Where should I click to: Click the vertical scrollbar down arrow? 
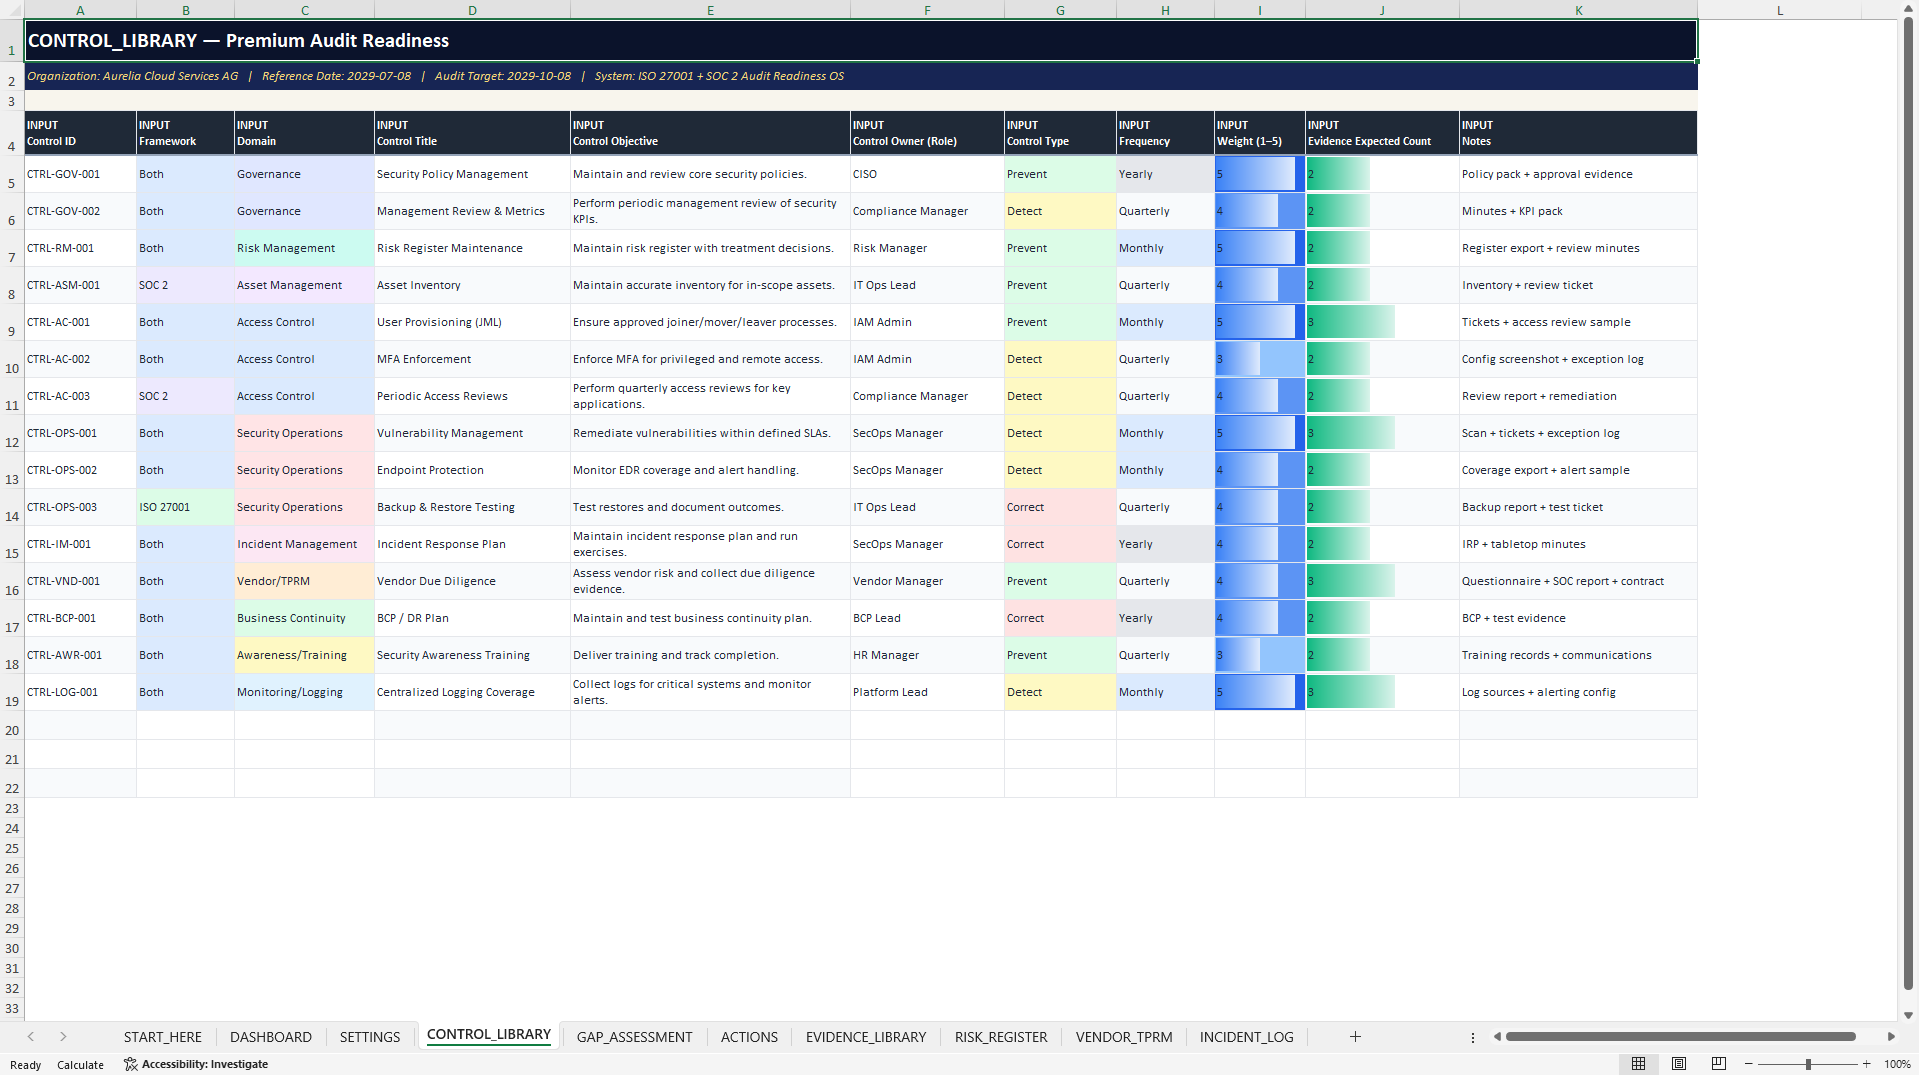tap(1909, 1015)
